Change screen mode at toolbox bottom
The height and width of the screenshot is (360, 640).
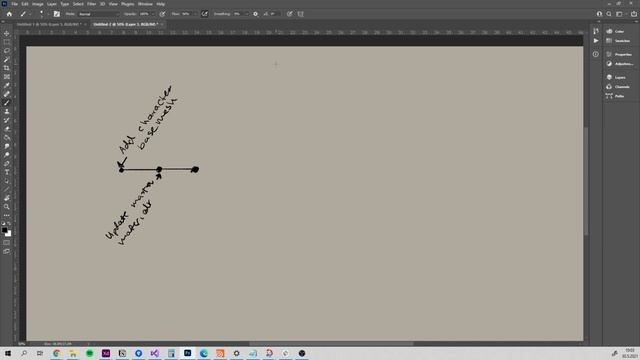7,251
